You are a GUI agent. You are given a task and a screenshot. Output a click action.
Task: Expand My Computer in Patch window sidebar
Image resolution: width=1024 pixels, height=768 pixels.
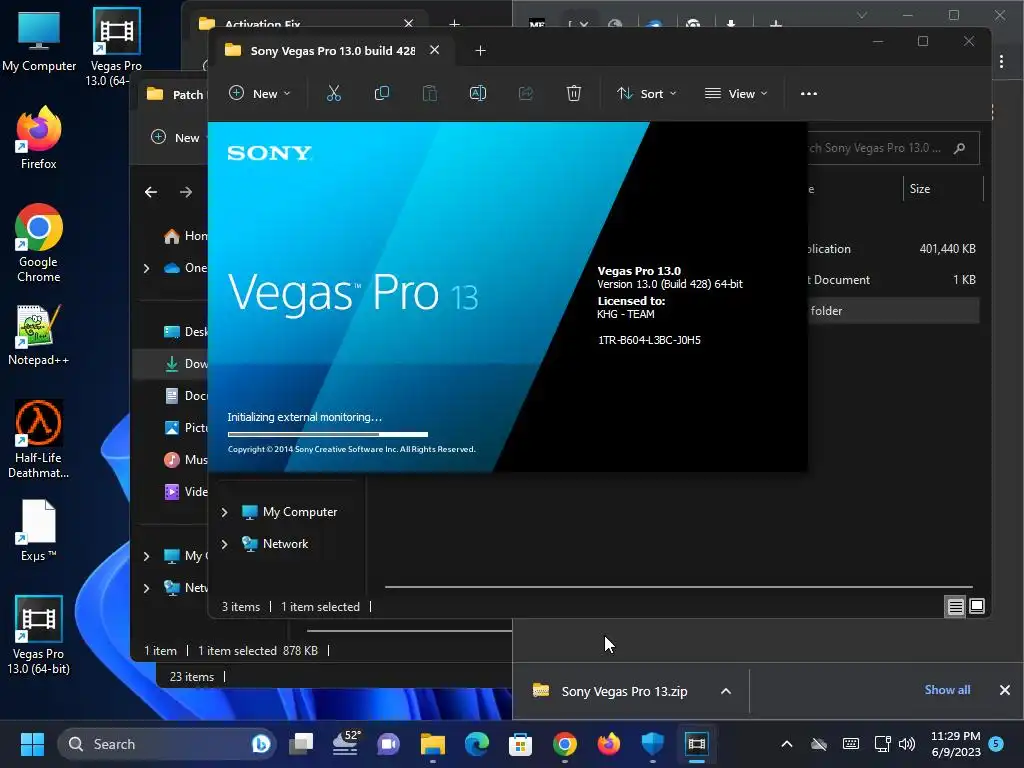[x=146, y=556]
